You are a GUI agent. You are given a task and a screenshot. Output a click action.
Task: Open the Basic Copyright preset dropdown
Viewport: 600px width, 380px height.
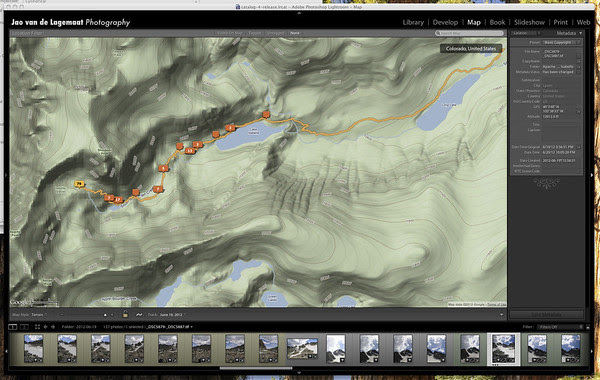tap(562, 42)
